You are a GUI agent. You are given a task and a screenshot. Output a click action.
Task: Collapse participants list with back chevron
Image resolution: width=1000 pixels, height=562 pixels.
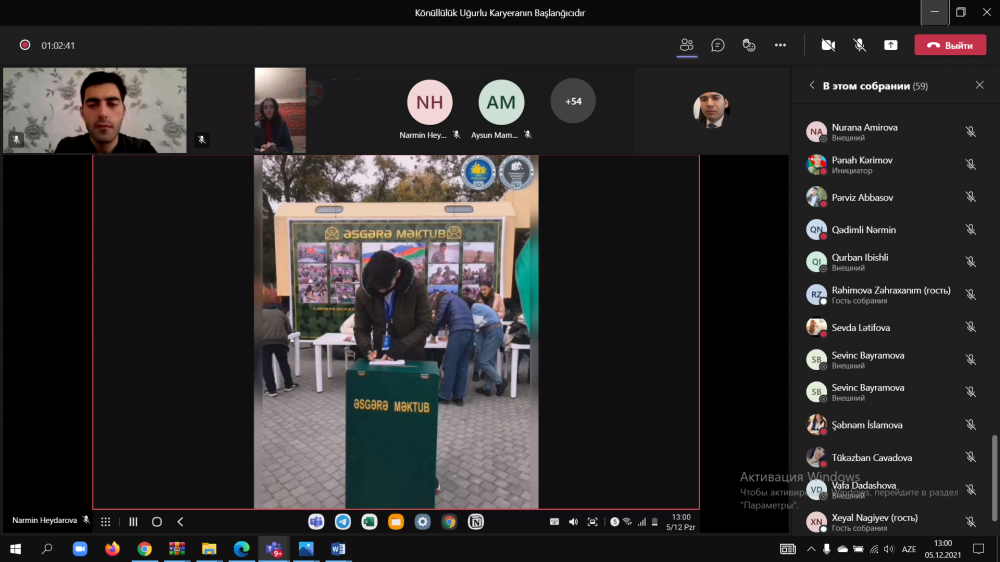point(812,85)
